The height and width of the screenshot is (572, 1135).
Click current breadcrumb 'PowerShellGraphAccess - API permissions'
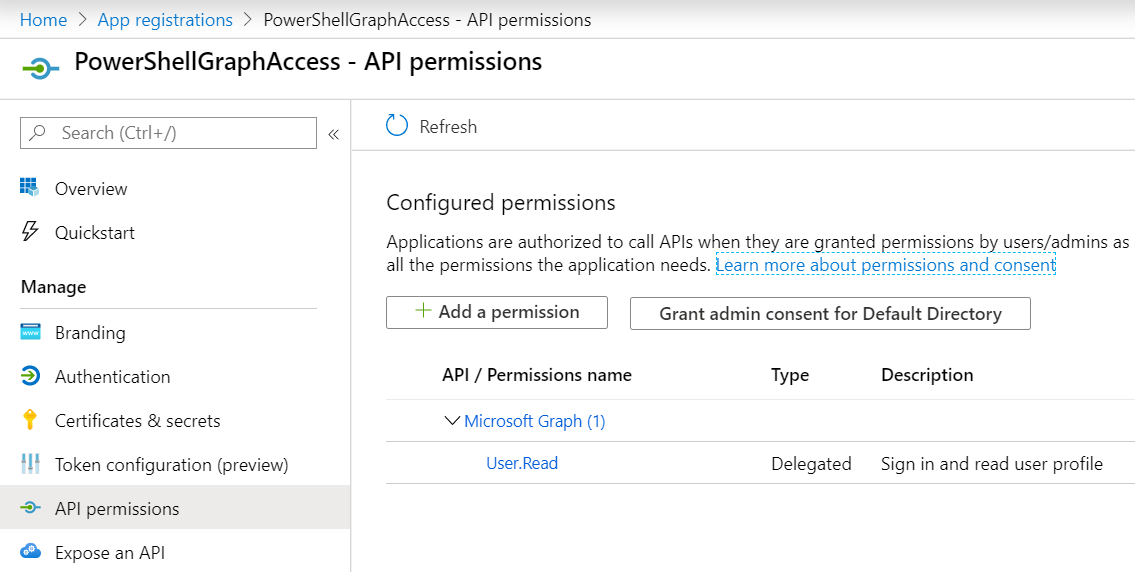point(427,20)
